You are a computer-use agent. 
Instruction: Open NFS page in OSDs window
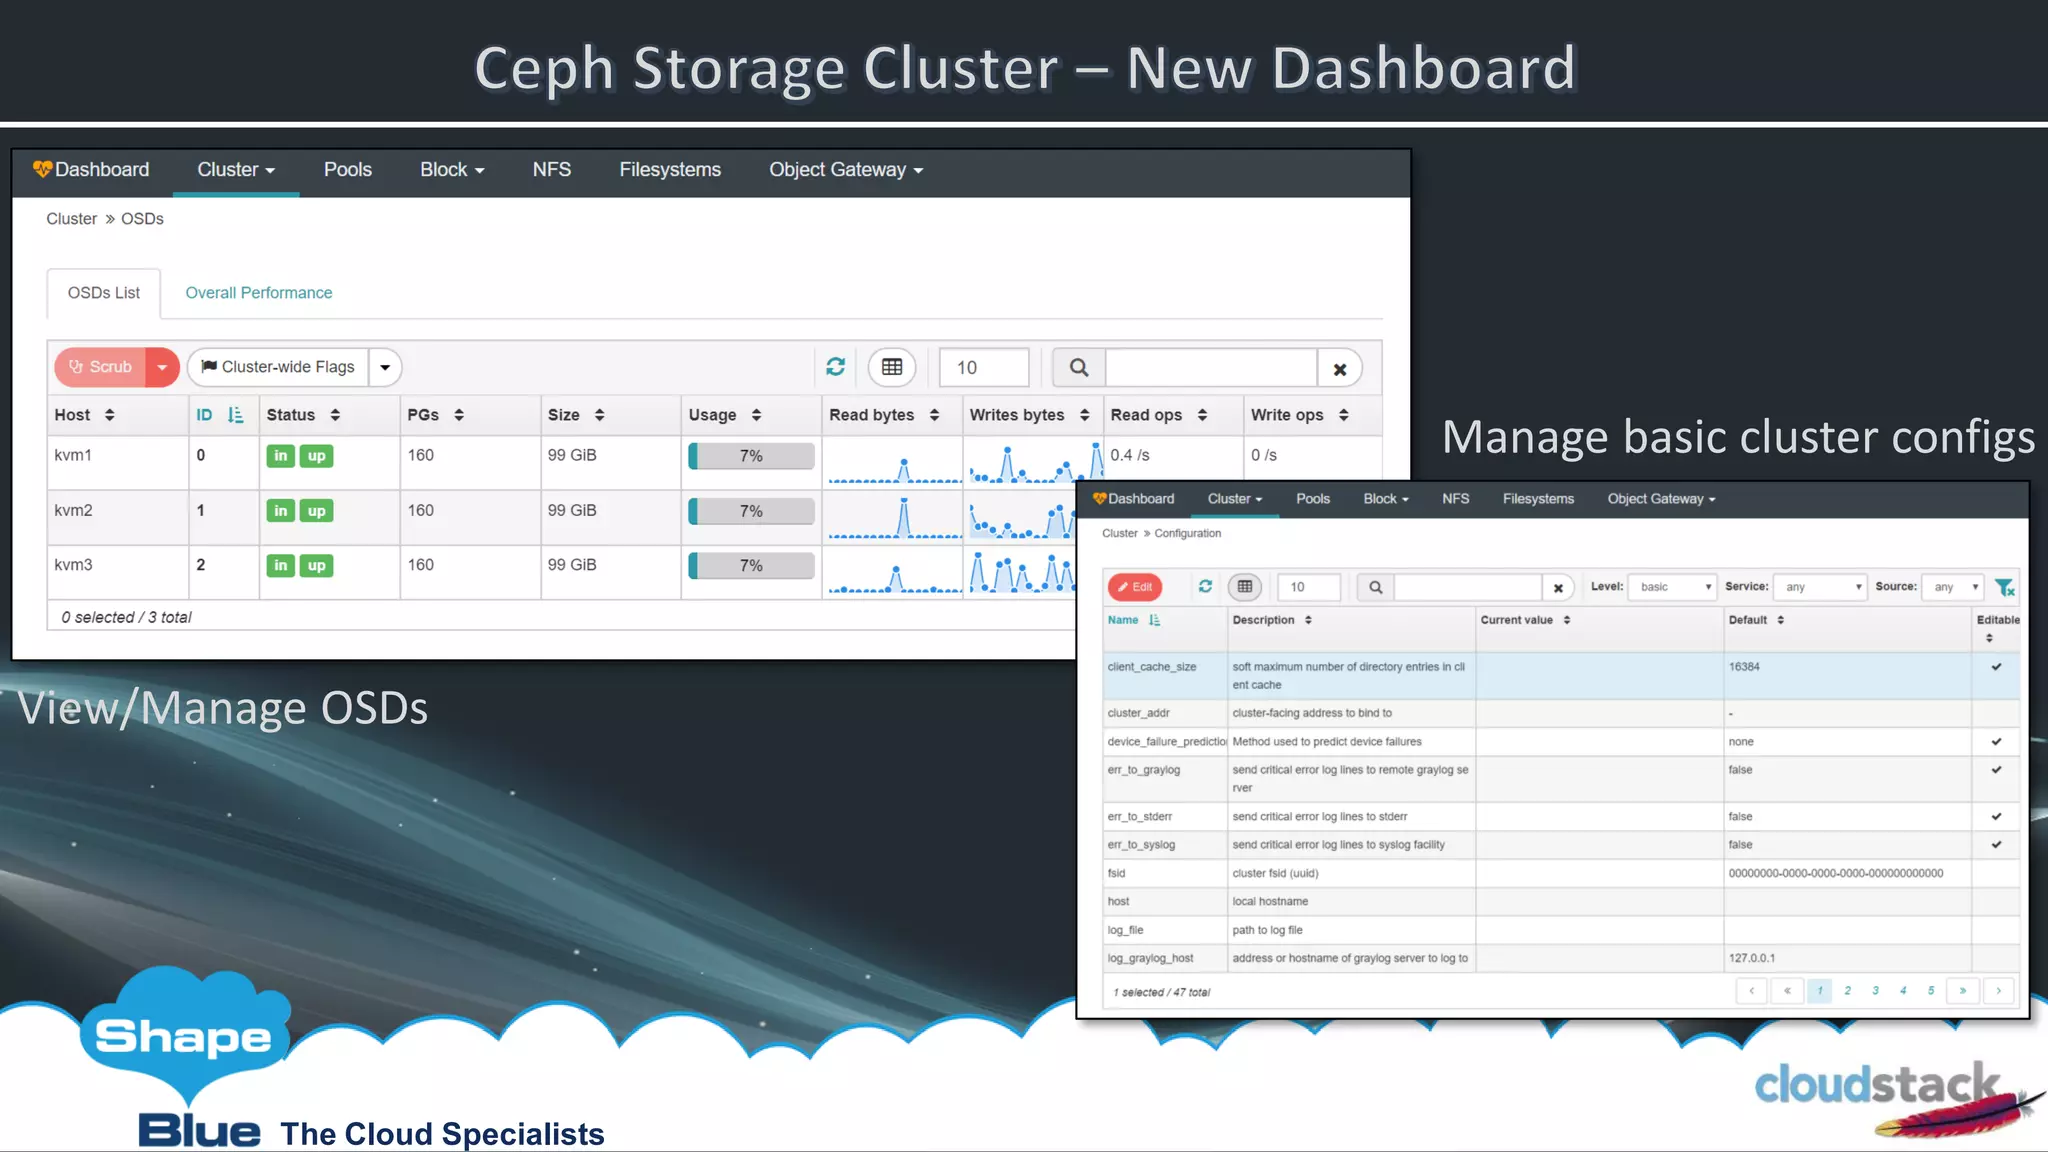coord(552,170)
